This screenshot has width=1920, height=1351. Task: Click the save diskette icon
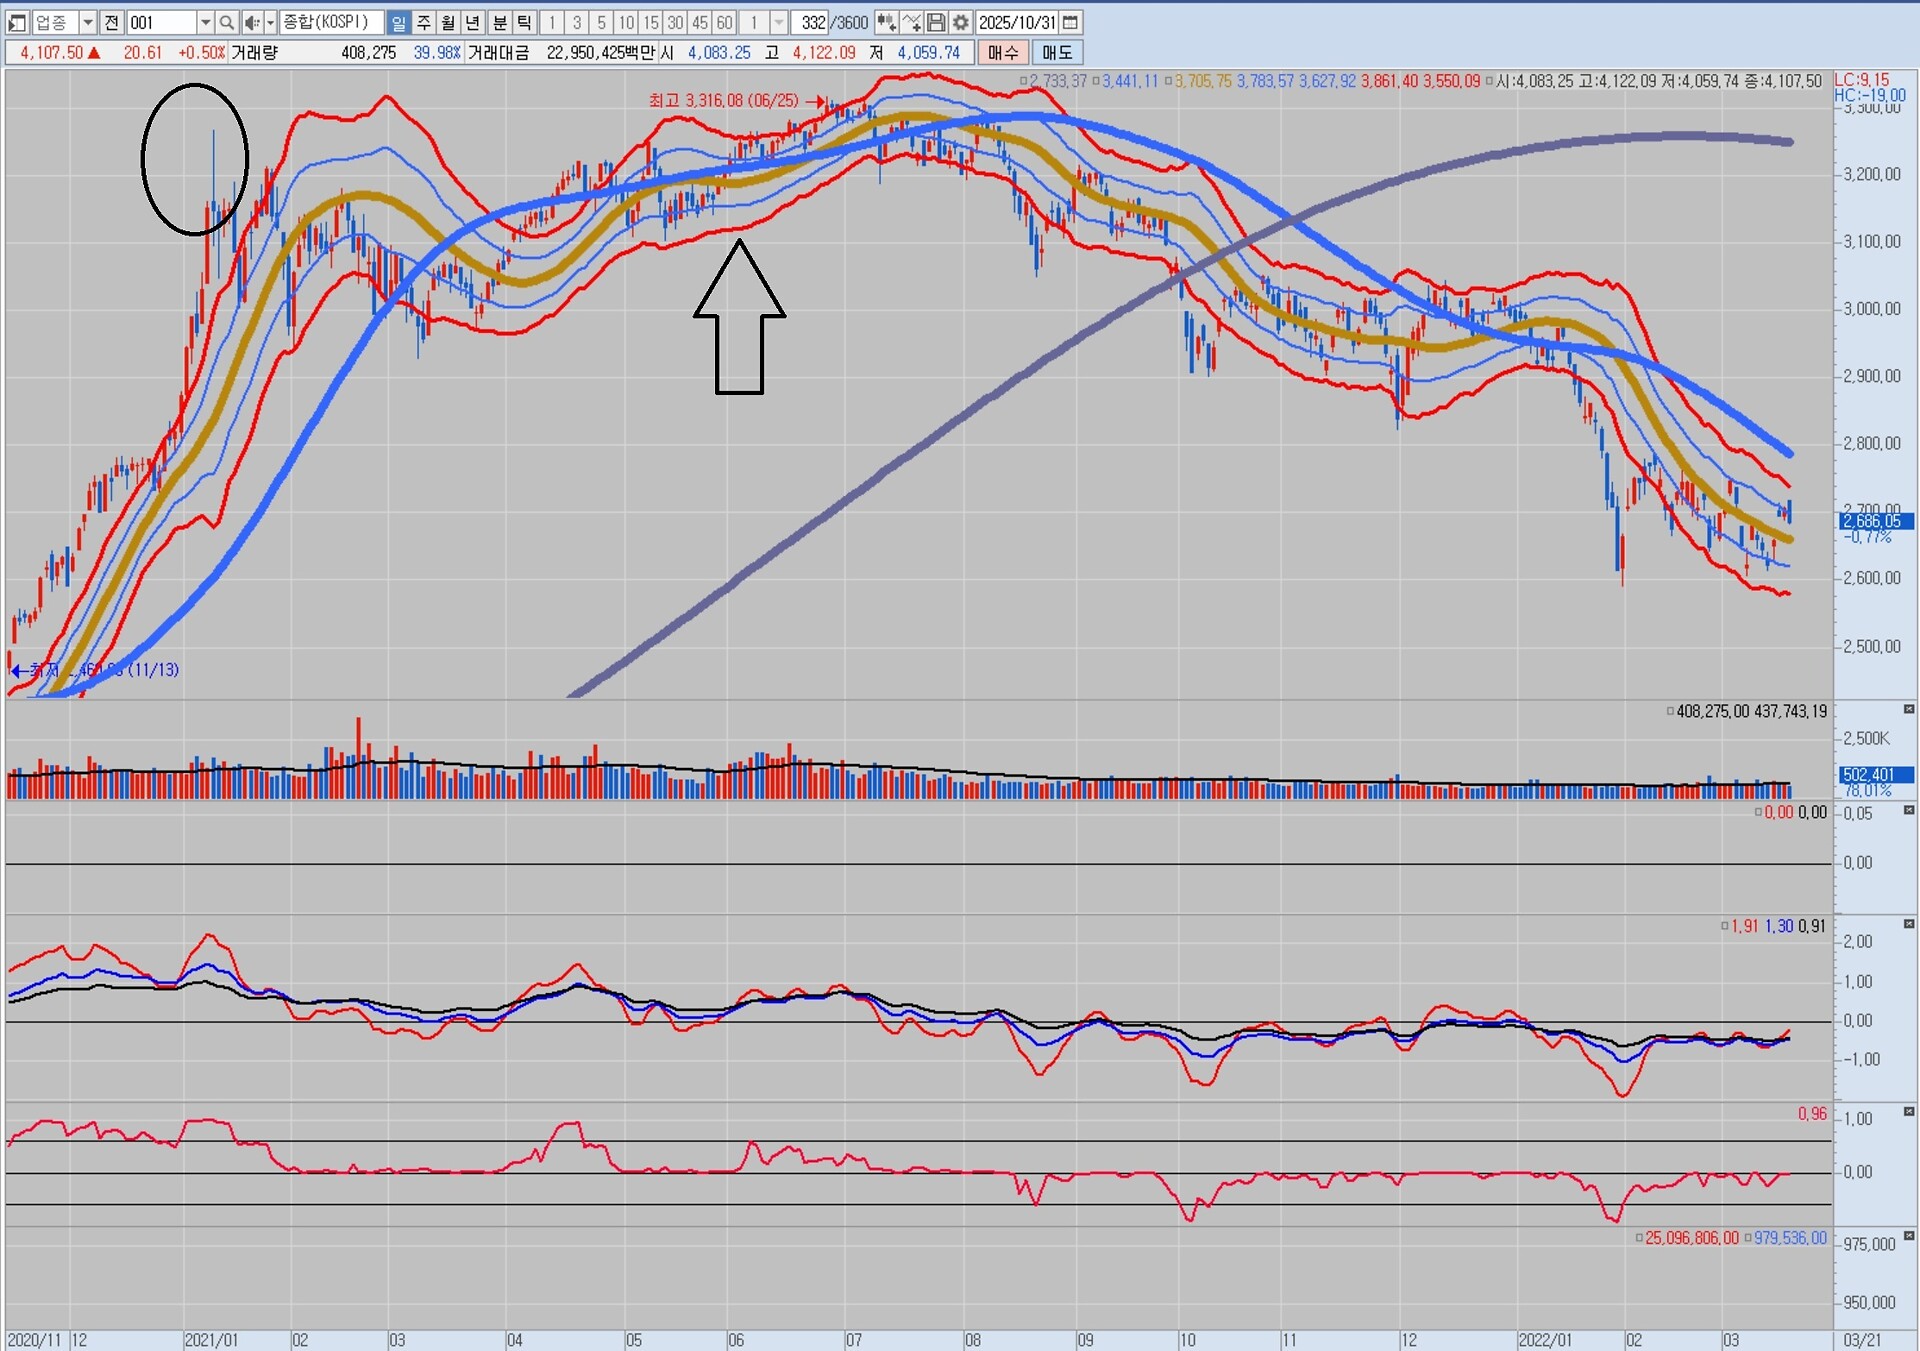[936, 22]
